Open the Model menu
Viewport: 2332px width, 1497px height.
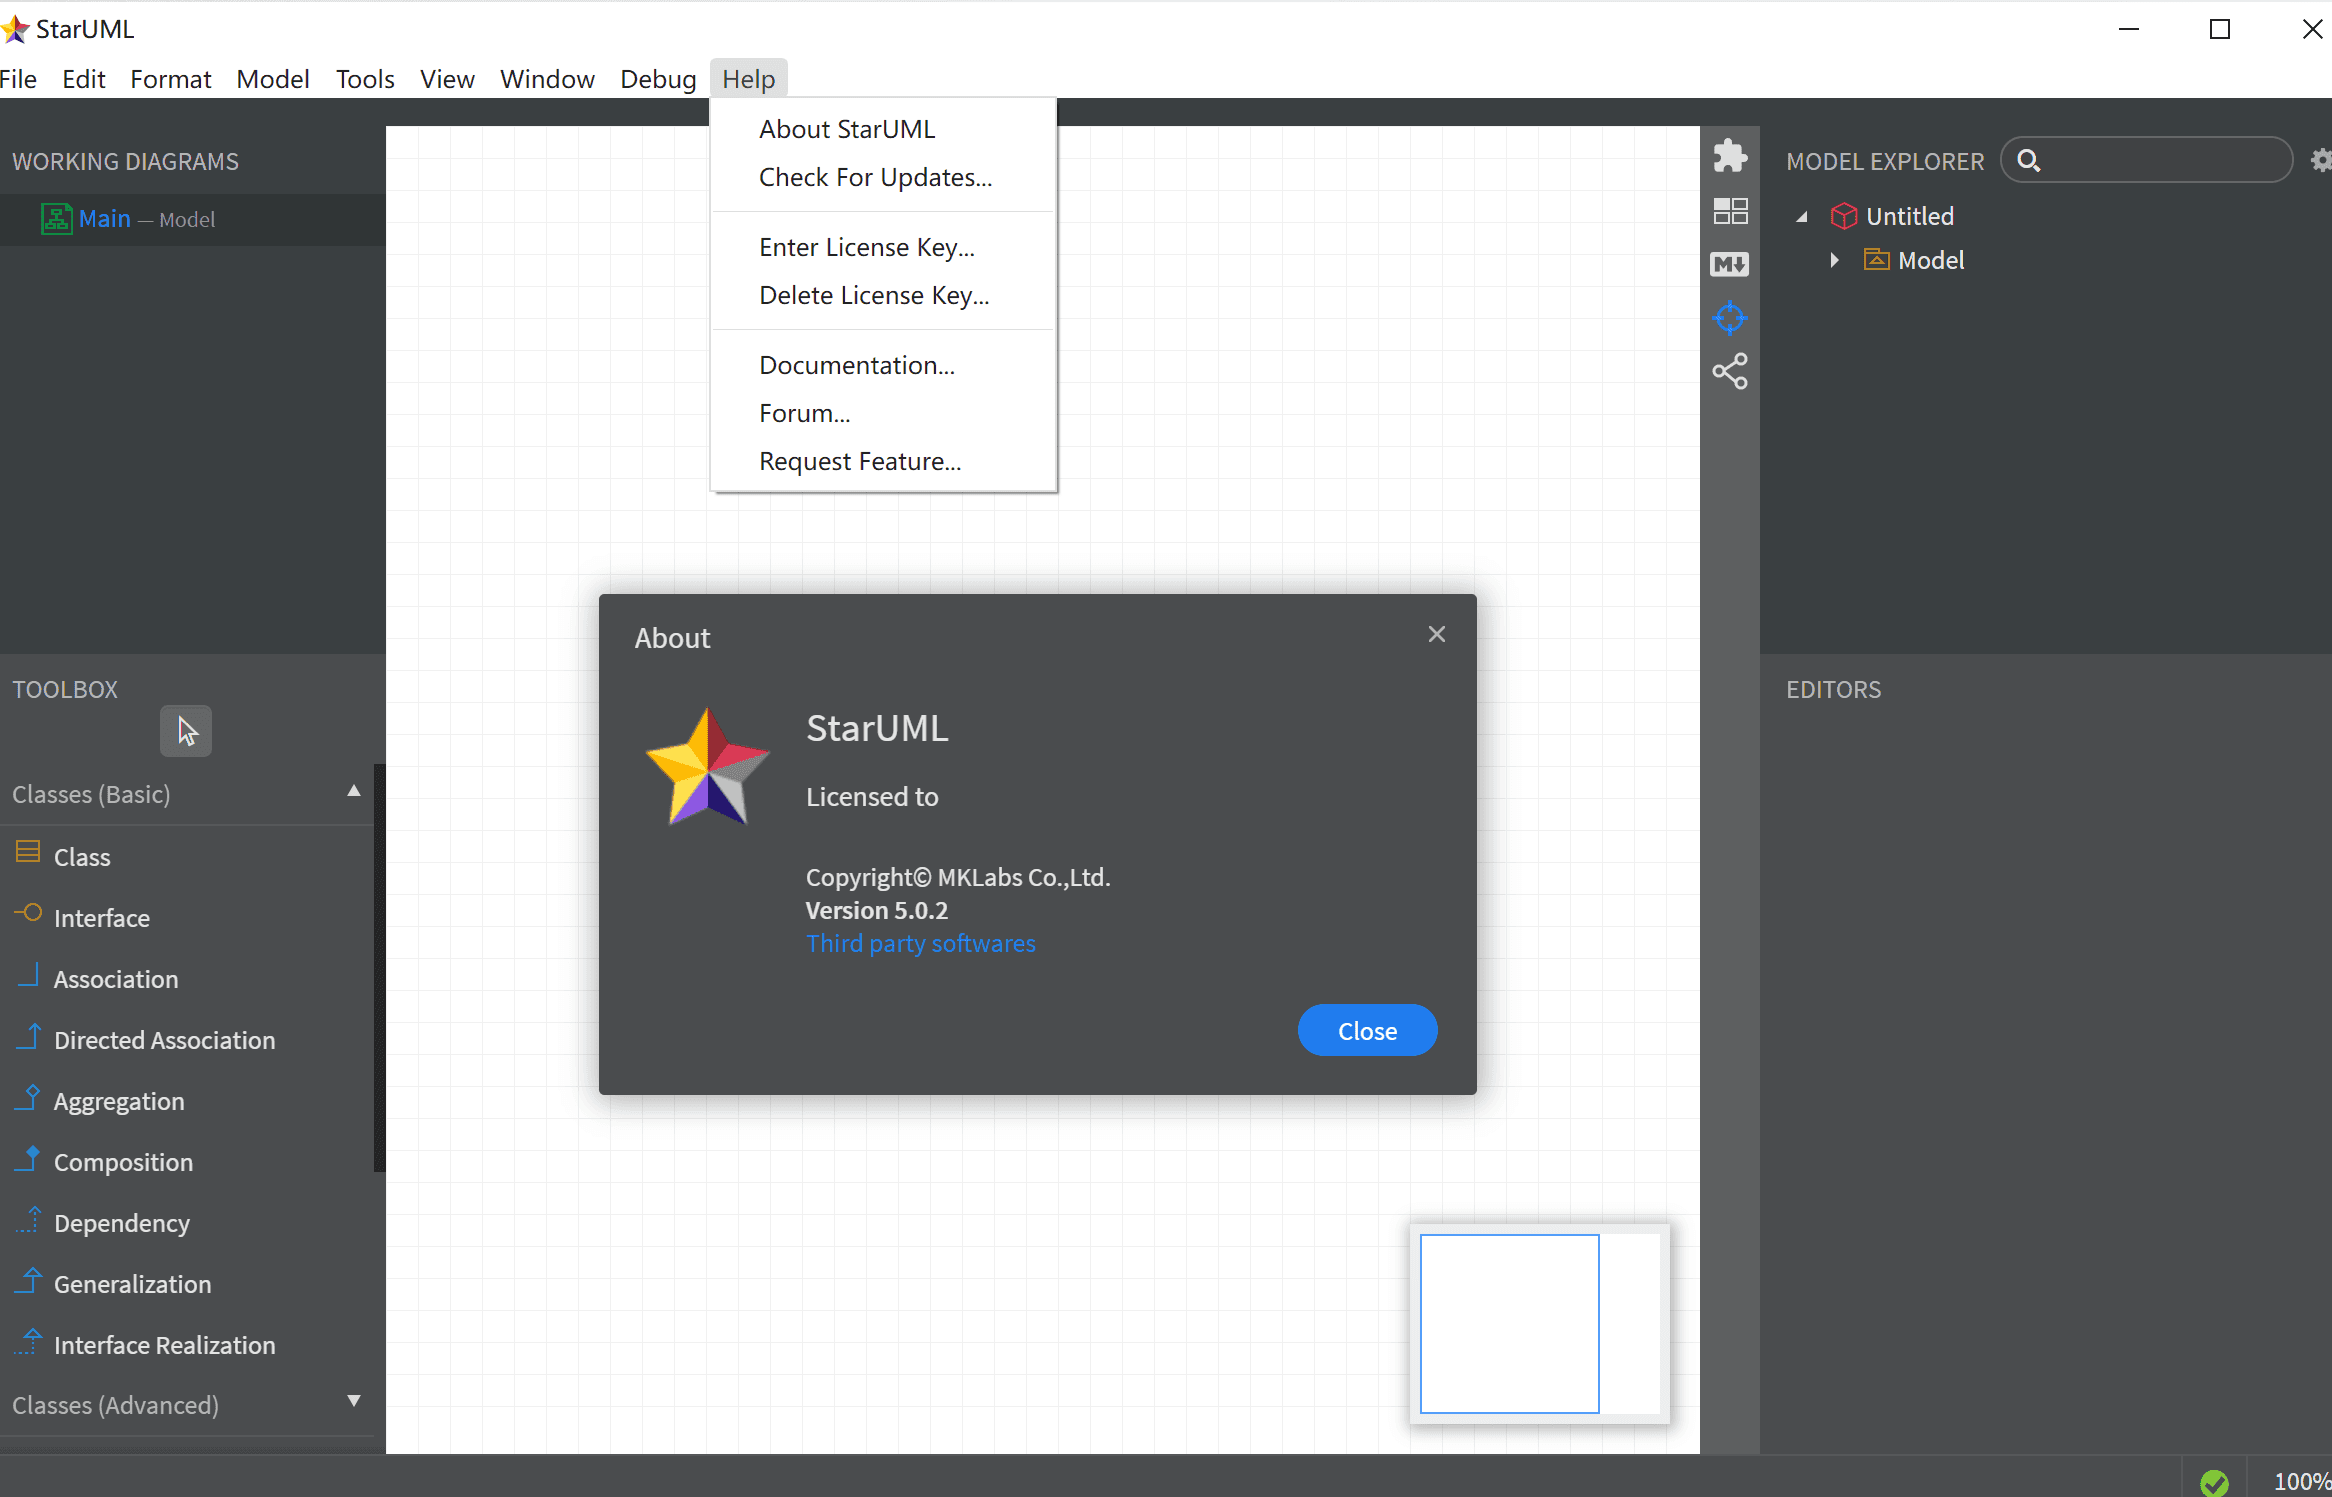click(x=272, y=79)
